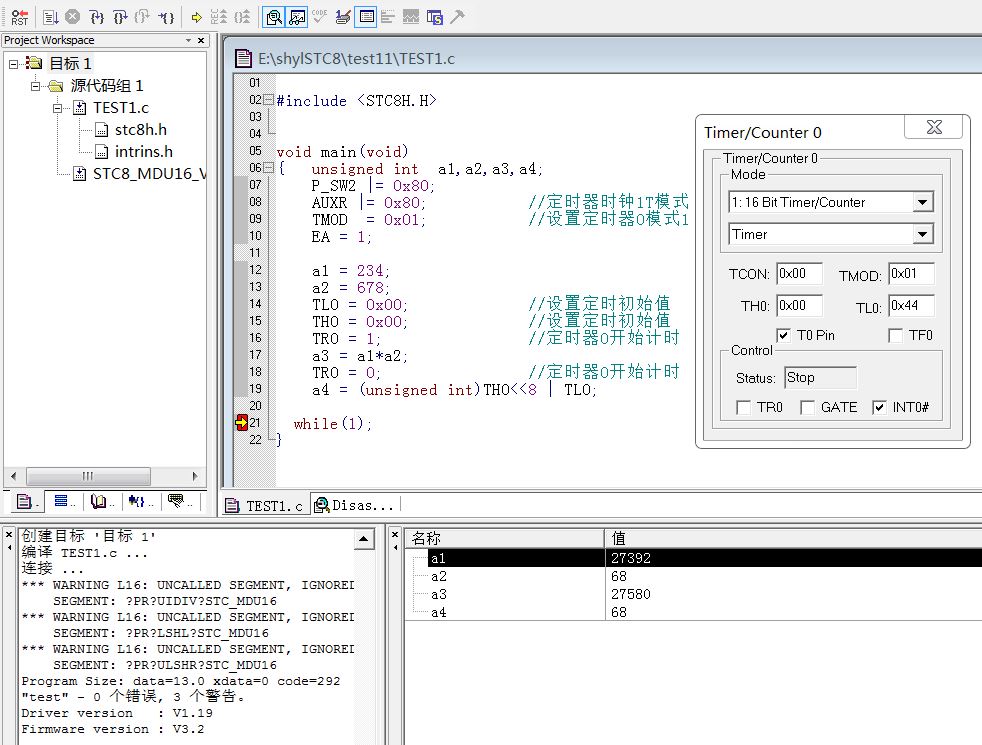Switch to the Templates workspace tab
Screen dimensions: 982x745
tap(179, 501)
